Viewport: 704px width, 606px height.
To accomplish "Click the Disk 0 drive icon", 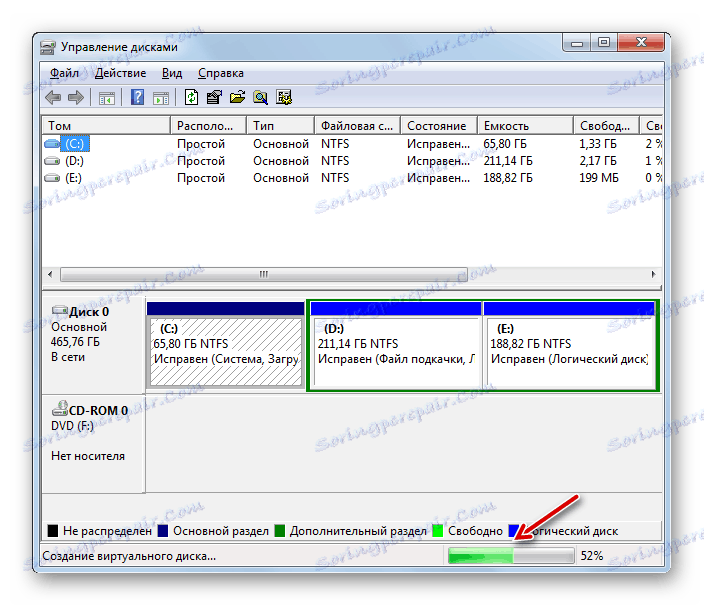I will click(60, 311).
